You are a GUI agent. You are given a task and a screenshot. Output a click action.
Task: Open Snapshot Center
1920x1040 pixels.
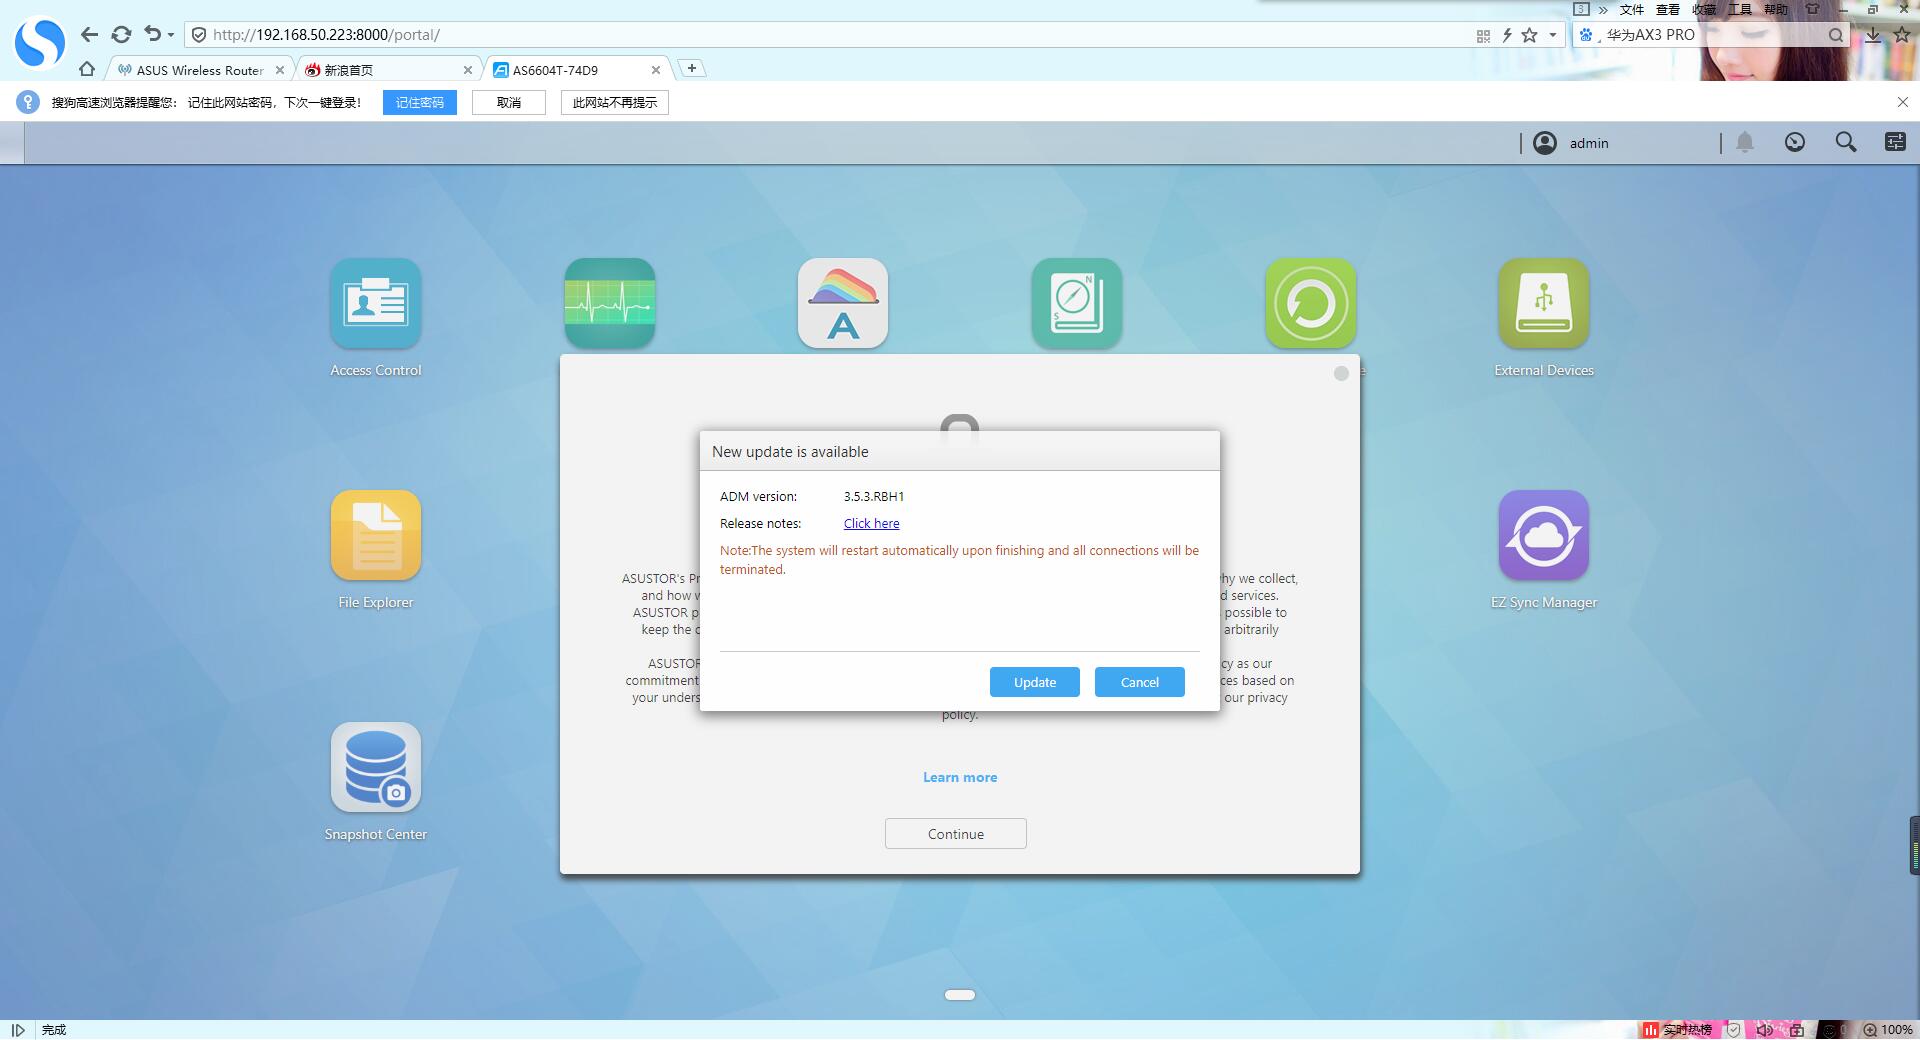click(x=376, y=768)
